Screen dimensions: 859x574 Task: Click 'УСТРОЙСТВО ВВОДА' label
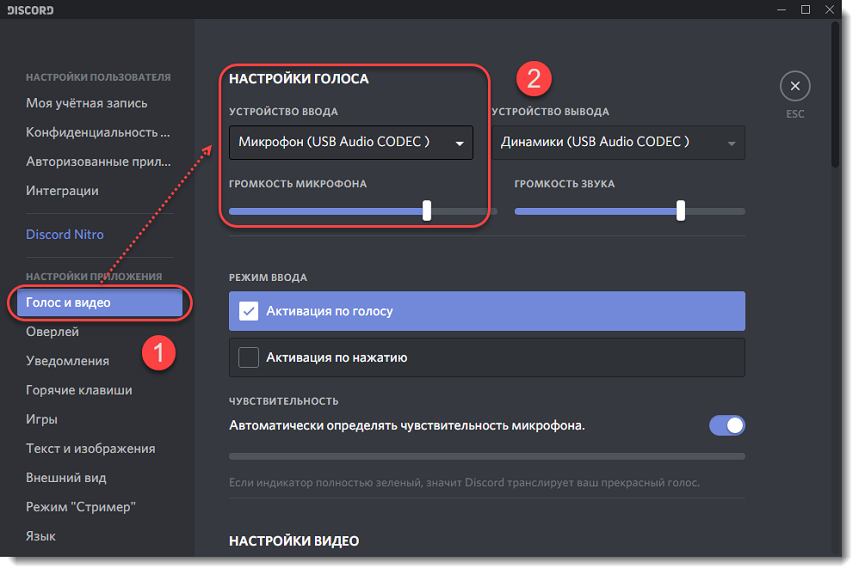tap(283, 111)
